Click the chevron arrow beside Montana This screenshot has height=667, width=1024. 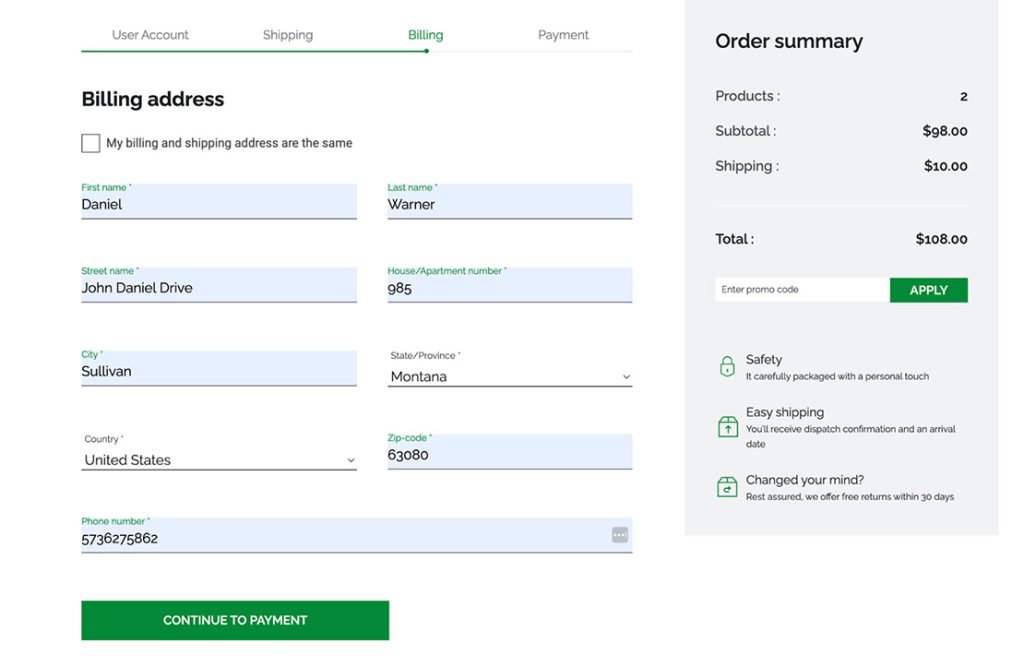click(626, 377)
